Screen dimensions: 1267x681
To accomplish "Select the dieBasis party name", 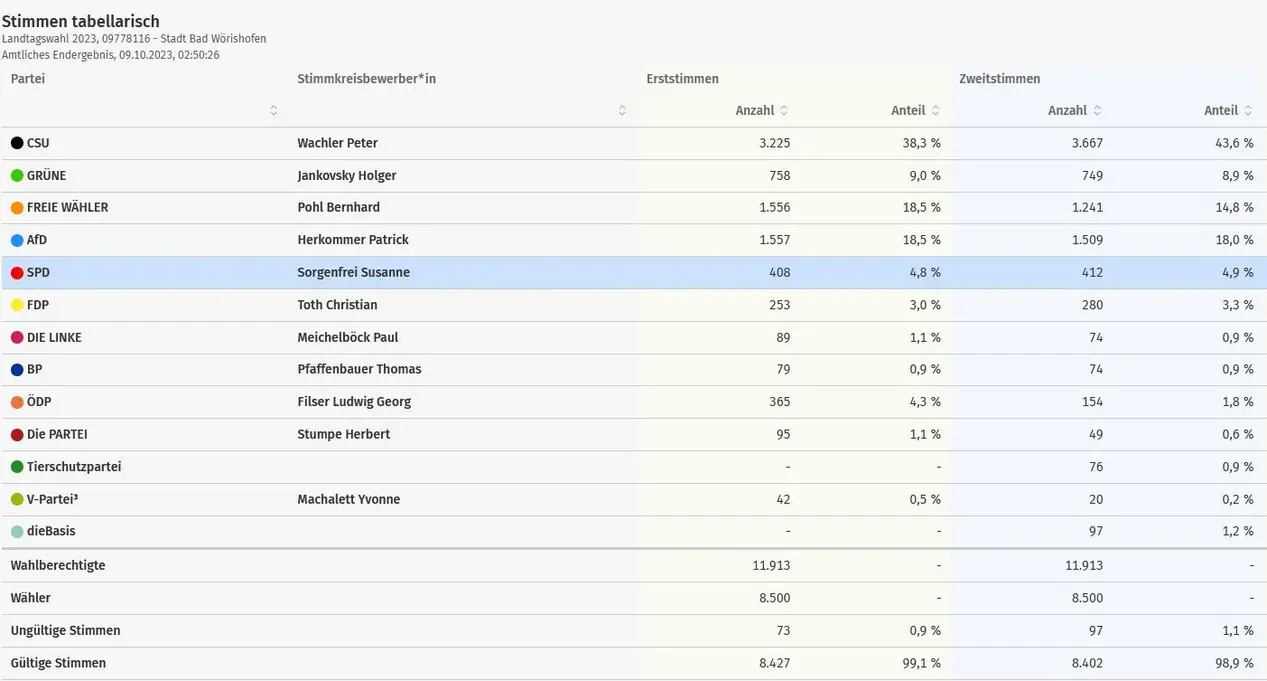I will pos(51,532).
